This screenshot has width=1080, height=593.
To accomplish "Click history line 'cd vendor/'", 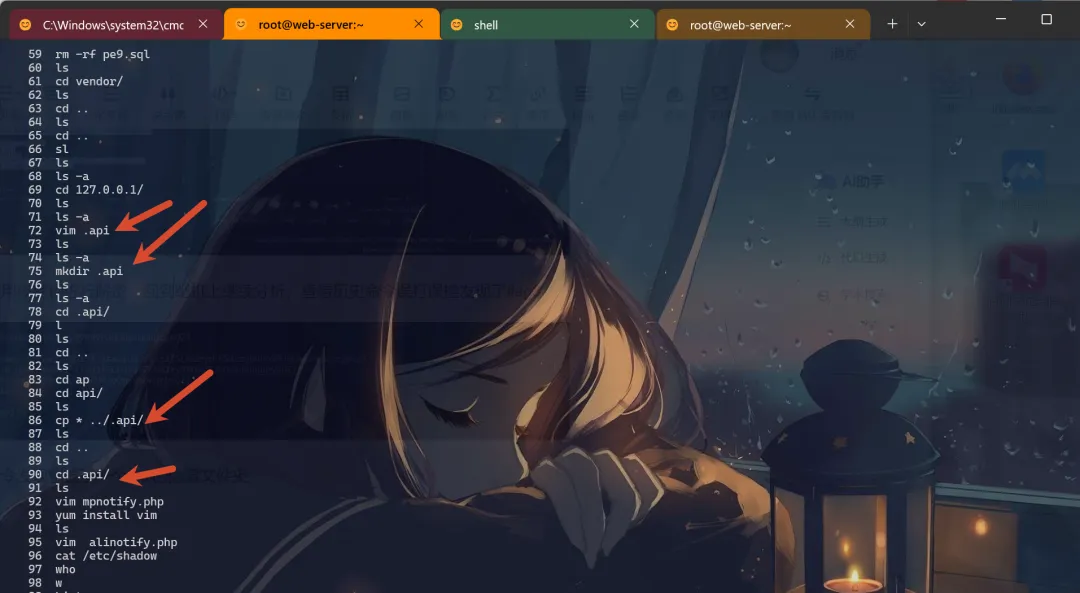I will click(x=89, y=81).
